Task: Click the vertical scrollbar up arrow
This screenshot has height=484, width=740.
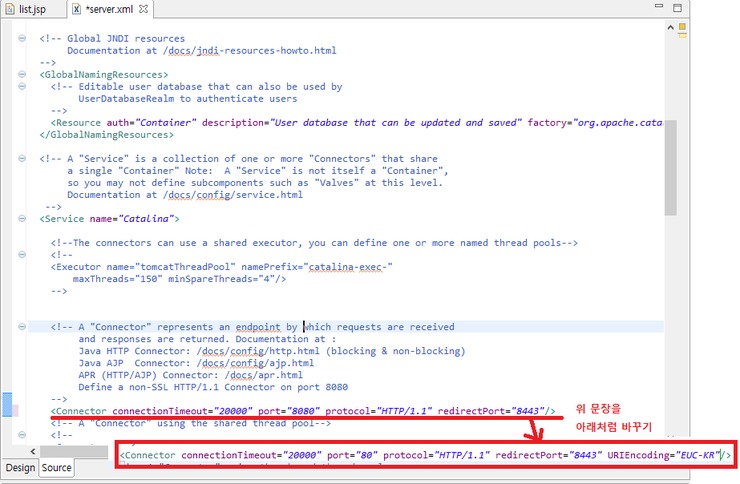Action: pyautogui.click(x=671, y=29)
